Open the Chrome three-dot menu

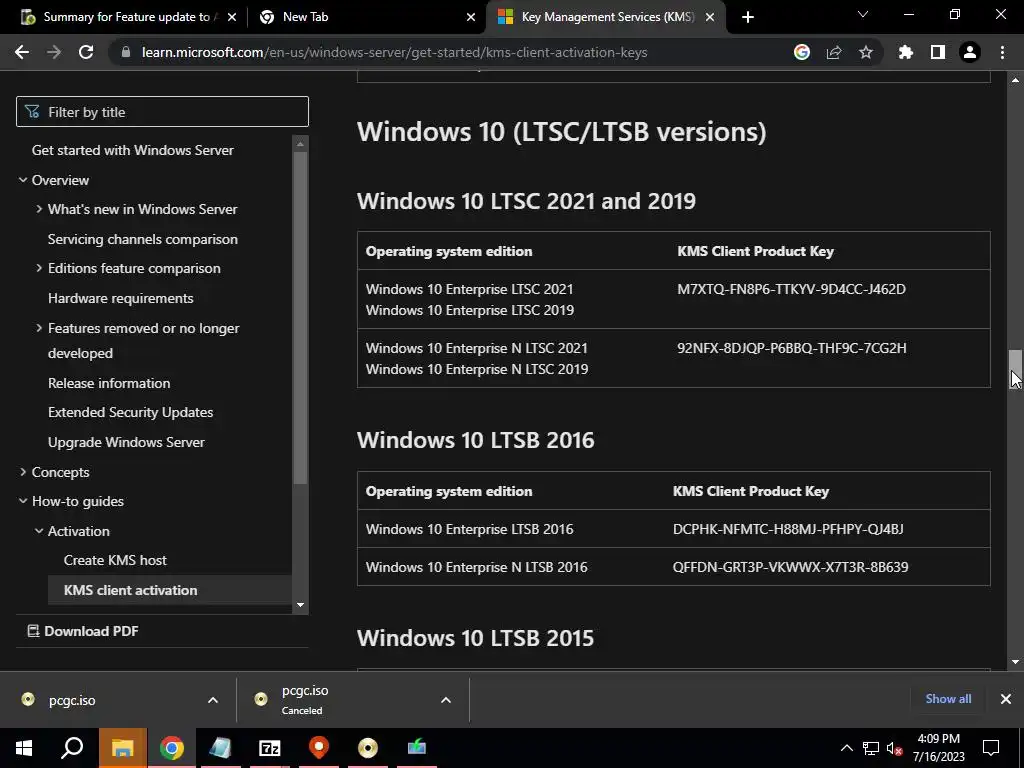pyautogui.click(x=1002, y=52)
